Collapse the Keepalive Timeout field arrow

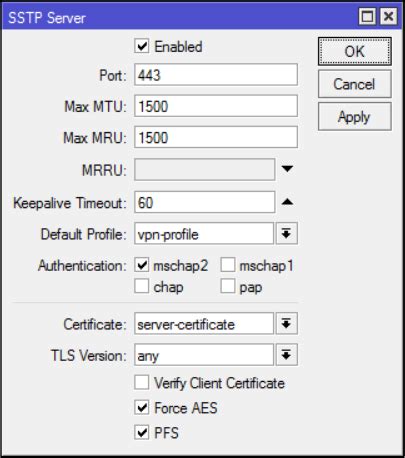[287, 201]
